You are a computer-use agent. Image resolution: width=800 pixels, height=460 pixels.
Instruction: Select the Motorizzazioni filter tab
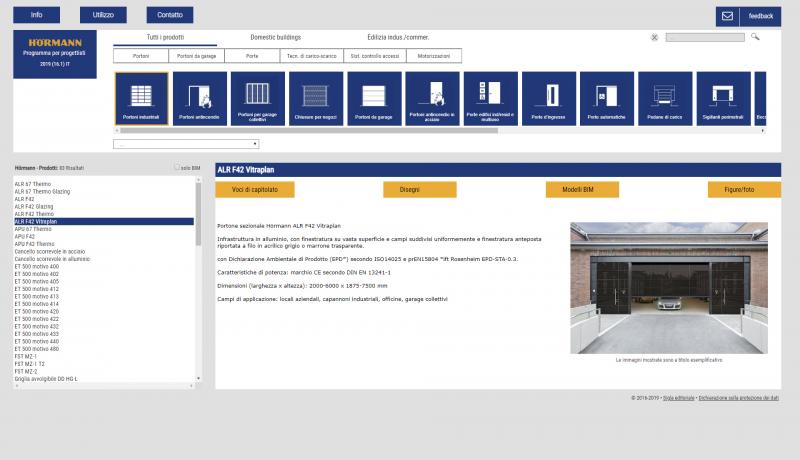[x=434, y=56]
